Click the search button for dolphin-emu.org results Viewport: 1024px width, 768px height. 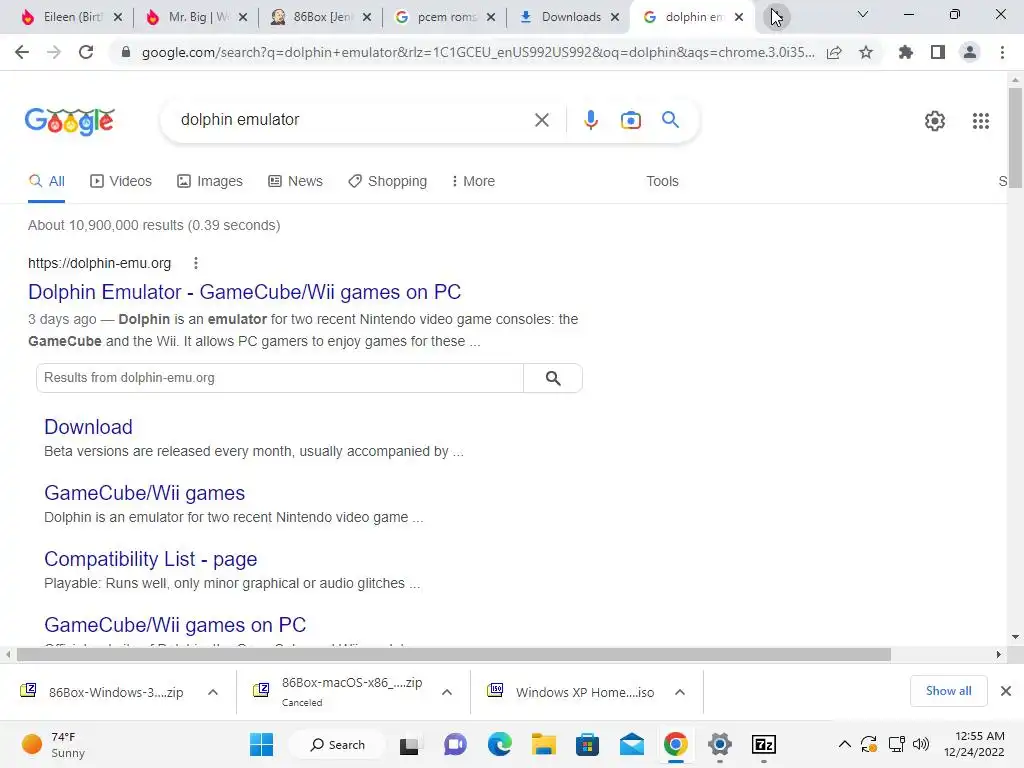[552, 378]
